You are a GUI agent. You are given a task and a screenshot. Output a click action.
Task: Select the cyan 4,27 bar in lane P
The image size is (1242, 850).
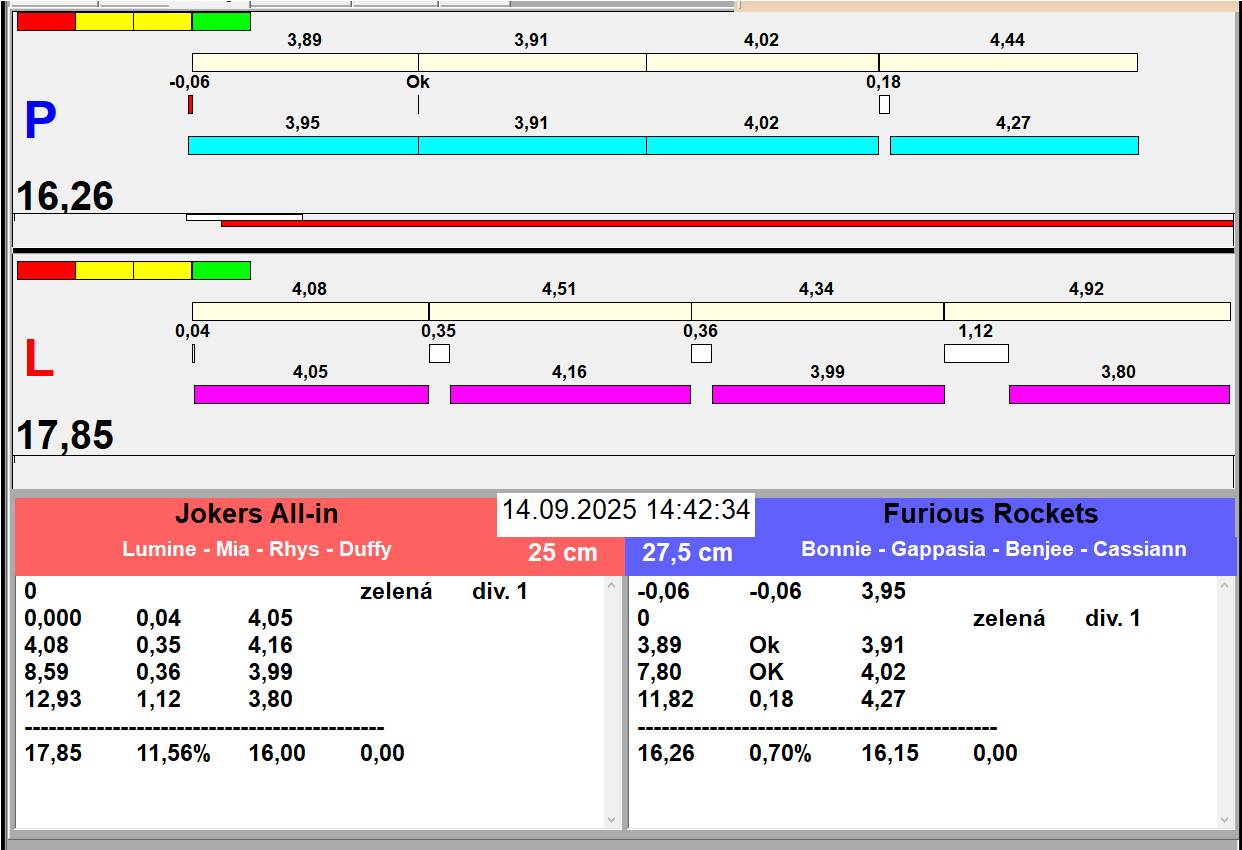click(1014, 145)
